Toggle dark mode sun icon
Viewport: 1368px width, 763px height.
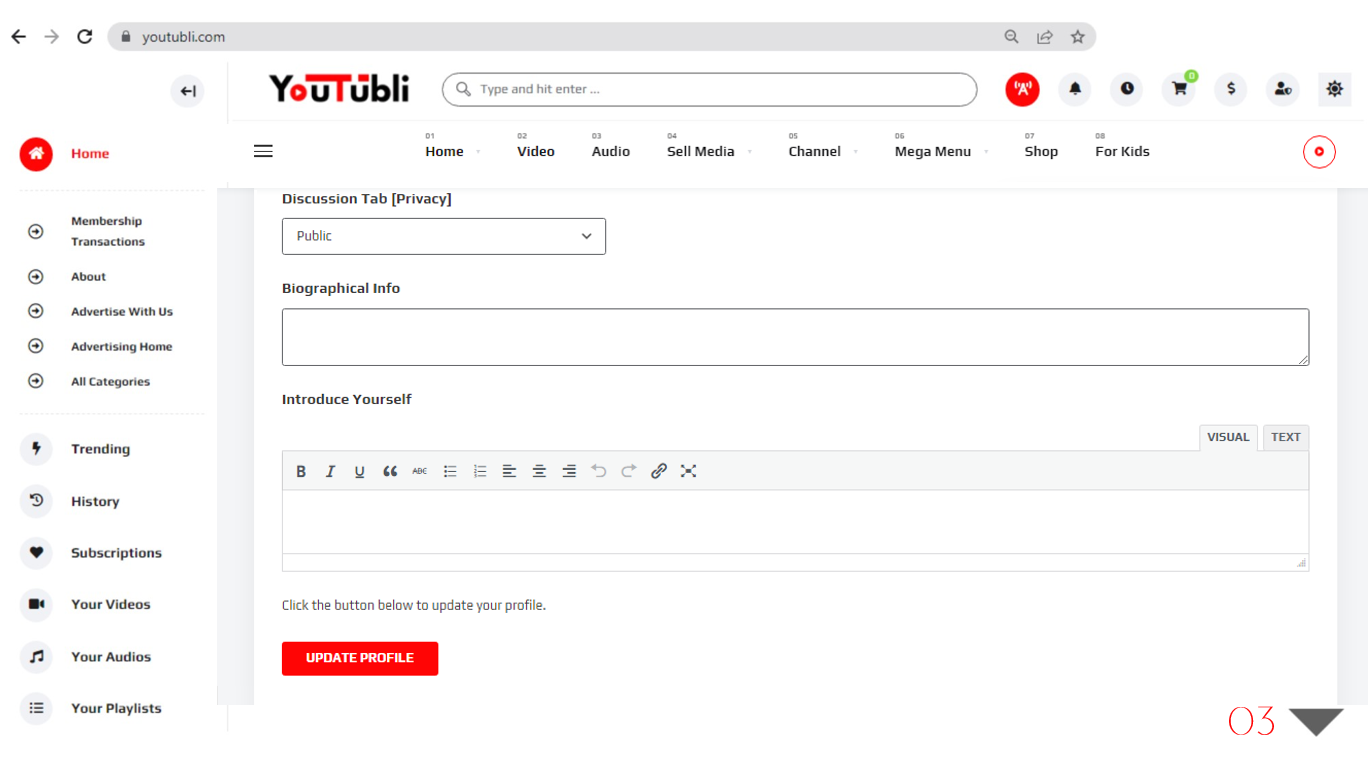(x=1335, y=89)
